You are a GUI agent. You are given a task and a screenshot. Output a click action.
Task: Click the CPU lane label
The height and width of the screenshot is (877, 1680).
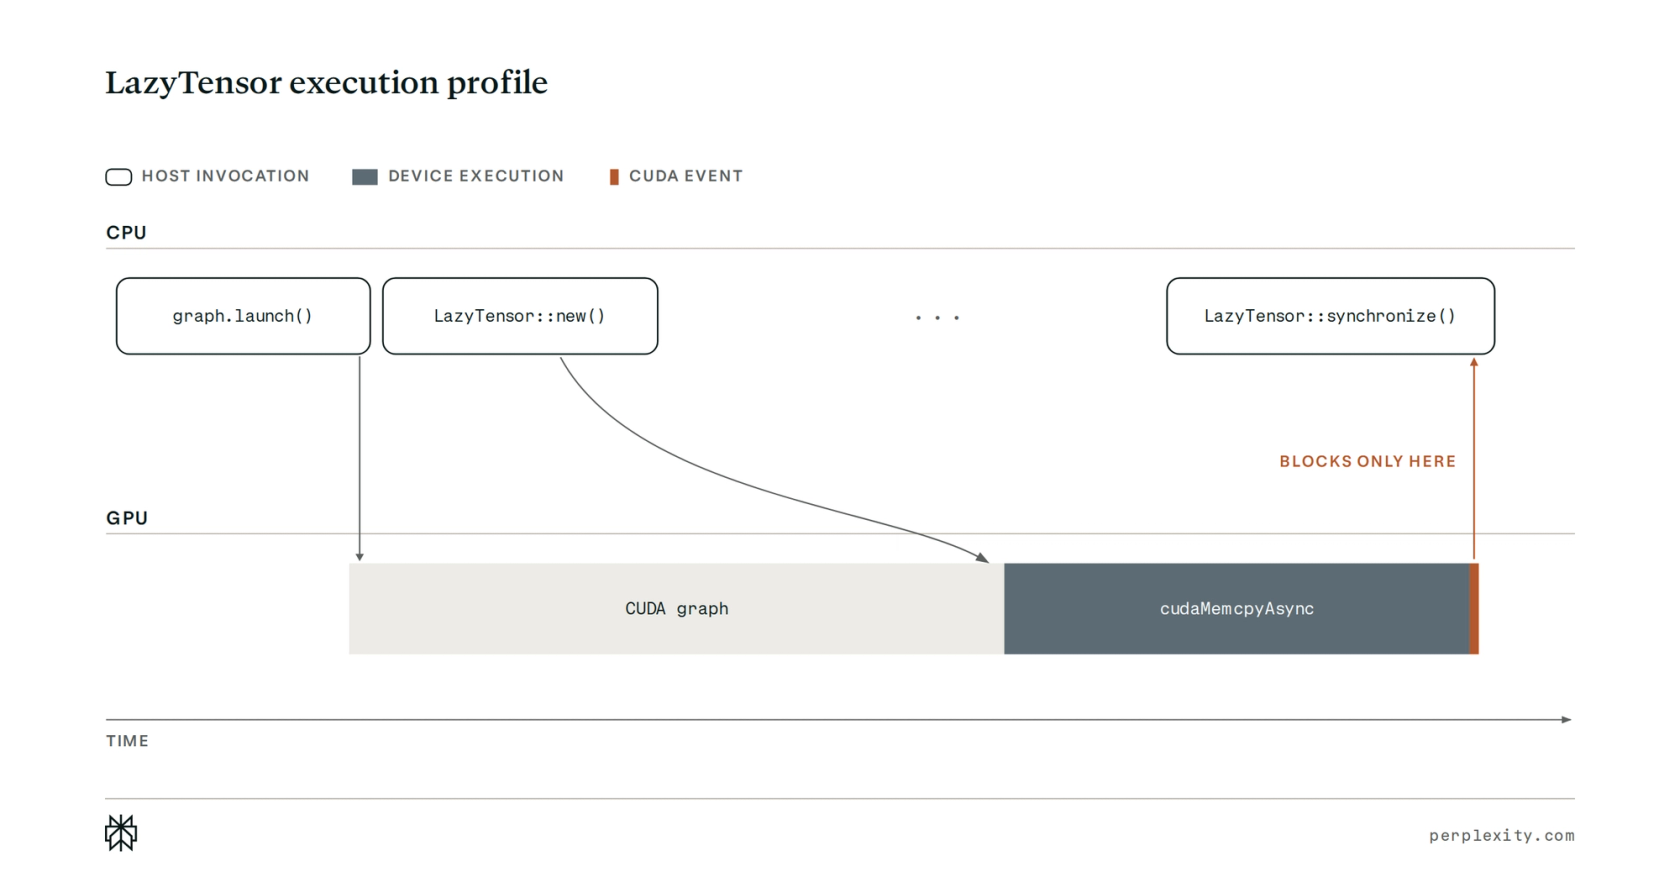pyautogui.click(x=126, y=233)
